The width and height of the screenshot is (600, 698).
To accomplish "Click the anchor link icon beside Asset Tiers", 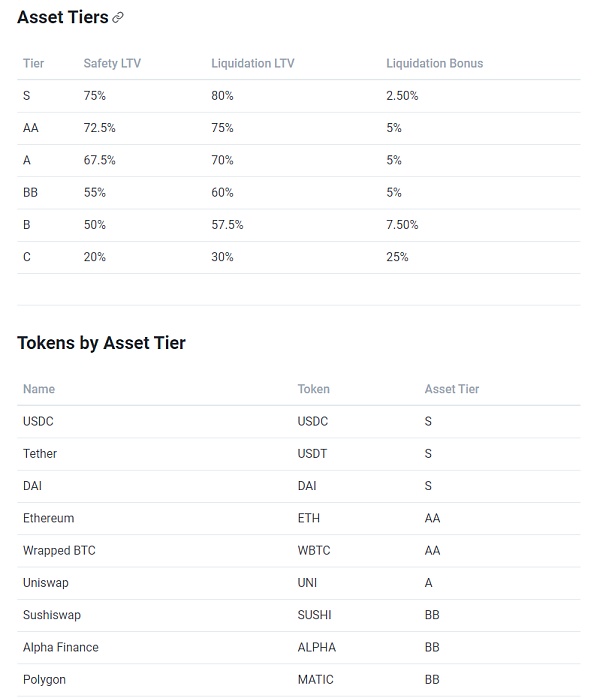I will point(118,18).
